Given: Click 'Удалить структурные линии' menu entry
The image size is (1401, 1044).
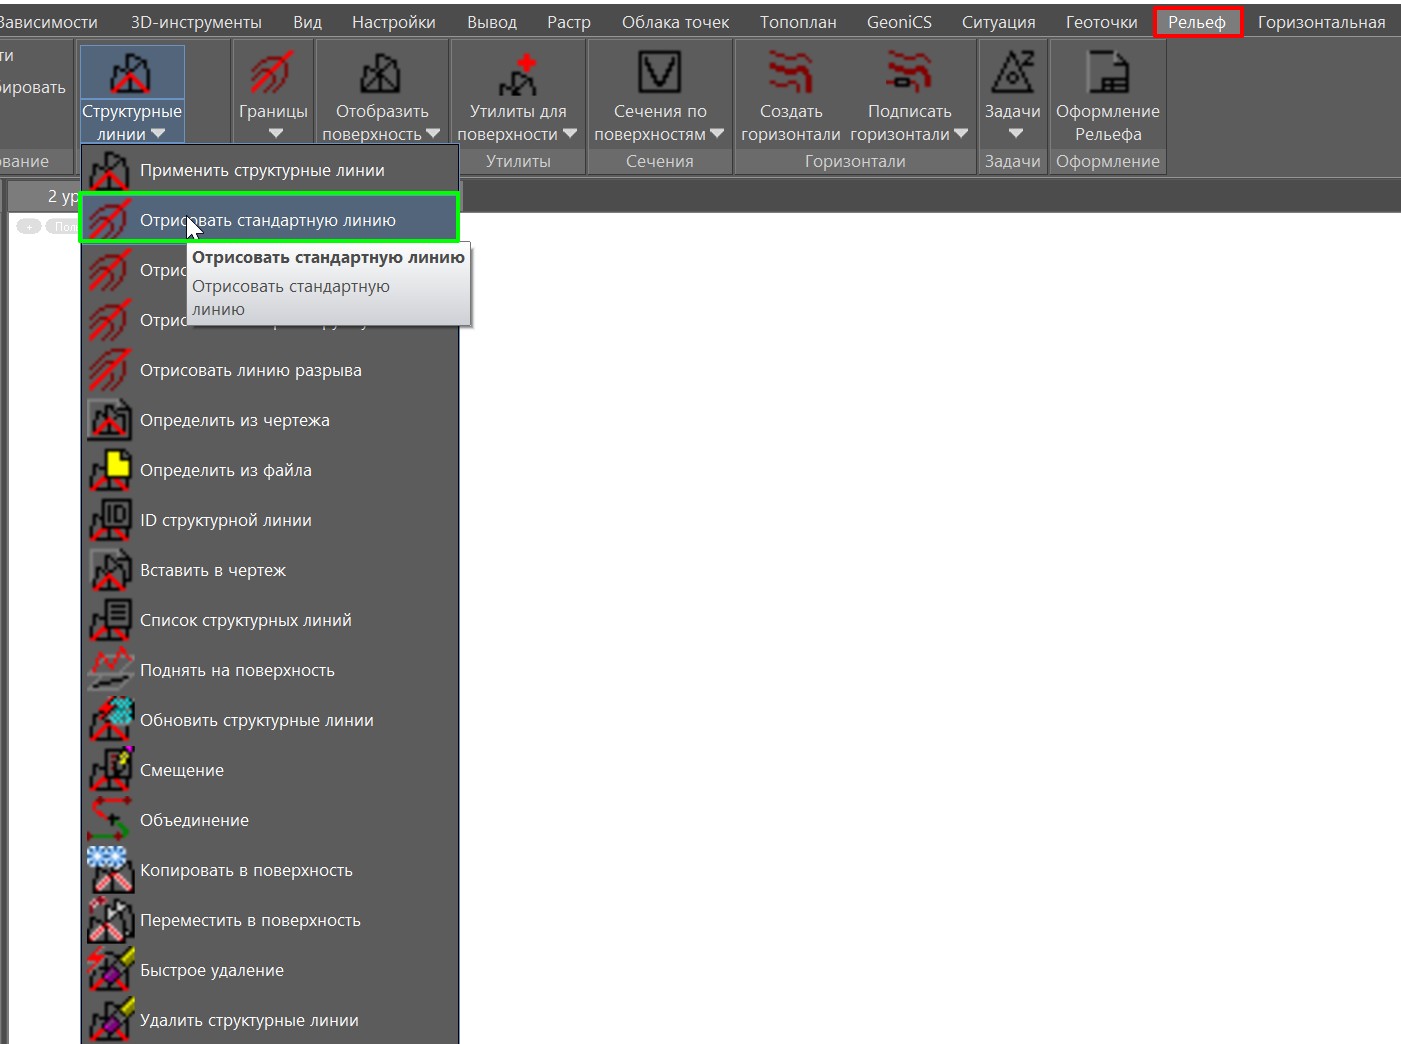Looking at the screenshot, I should pos(249,1020).
